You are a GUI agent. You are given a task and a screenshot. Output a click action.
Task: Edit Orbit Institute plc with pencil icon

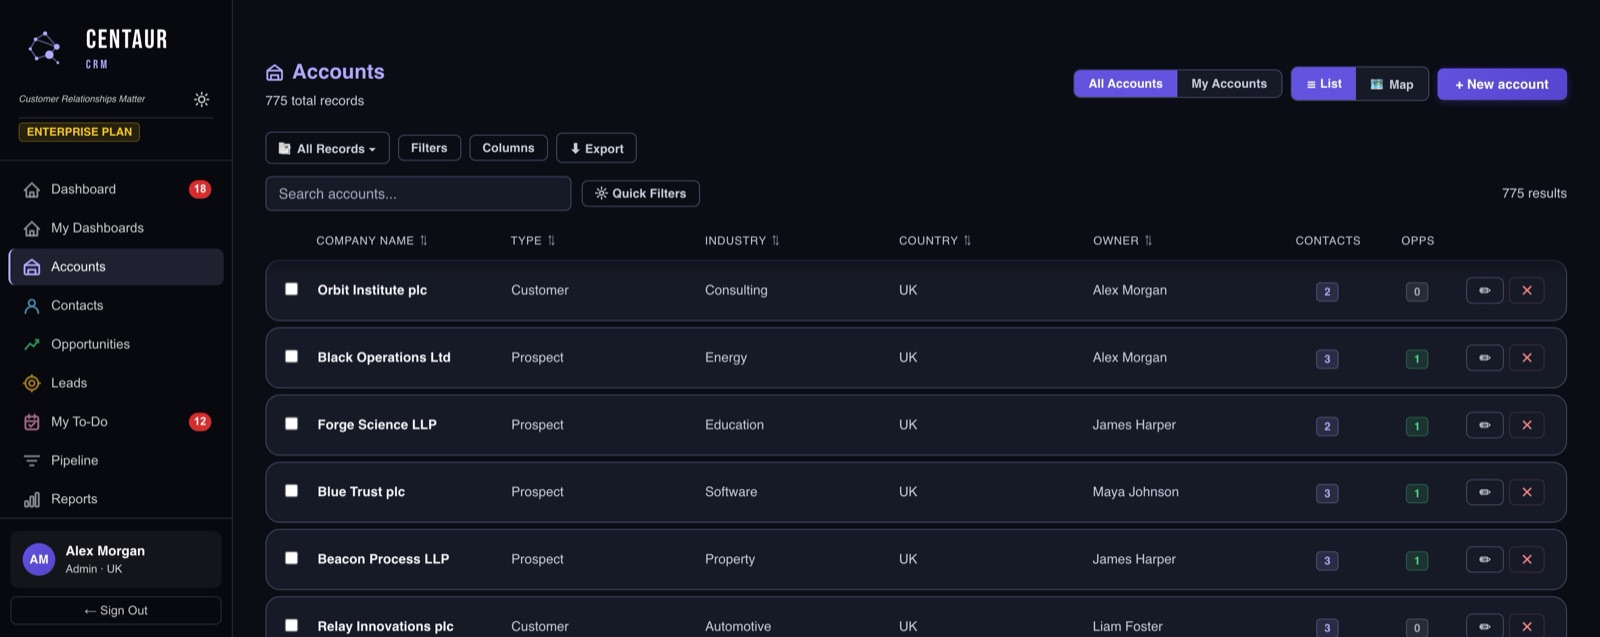[1485, 291]
